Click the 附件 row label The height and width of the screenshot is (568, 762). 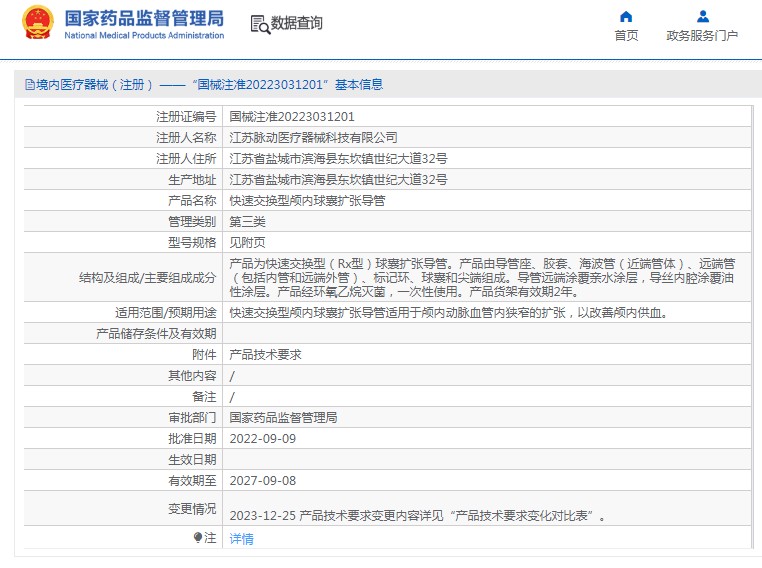[204, 355]
